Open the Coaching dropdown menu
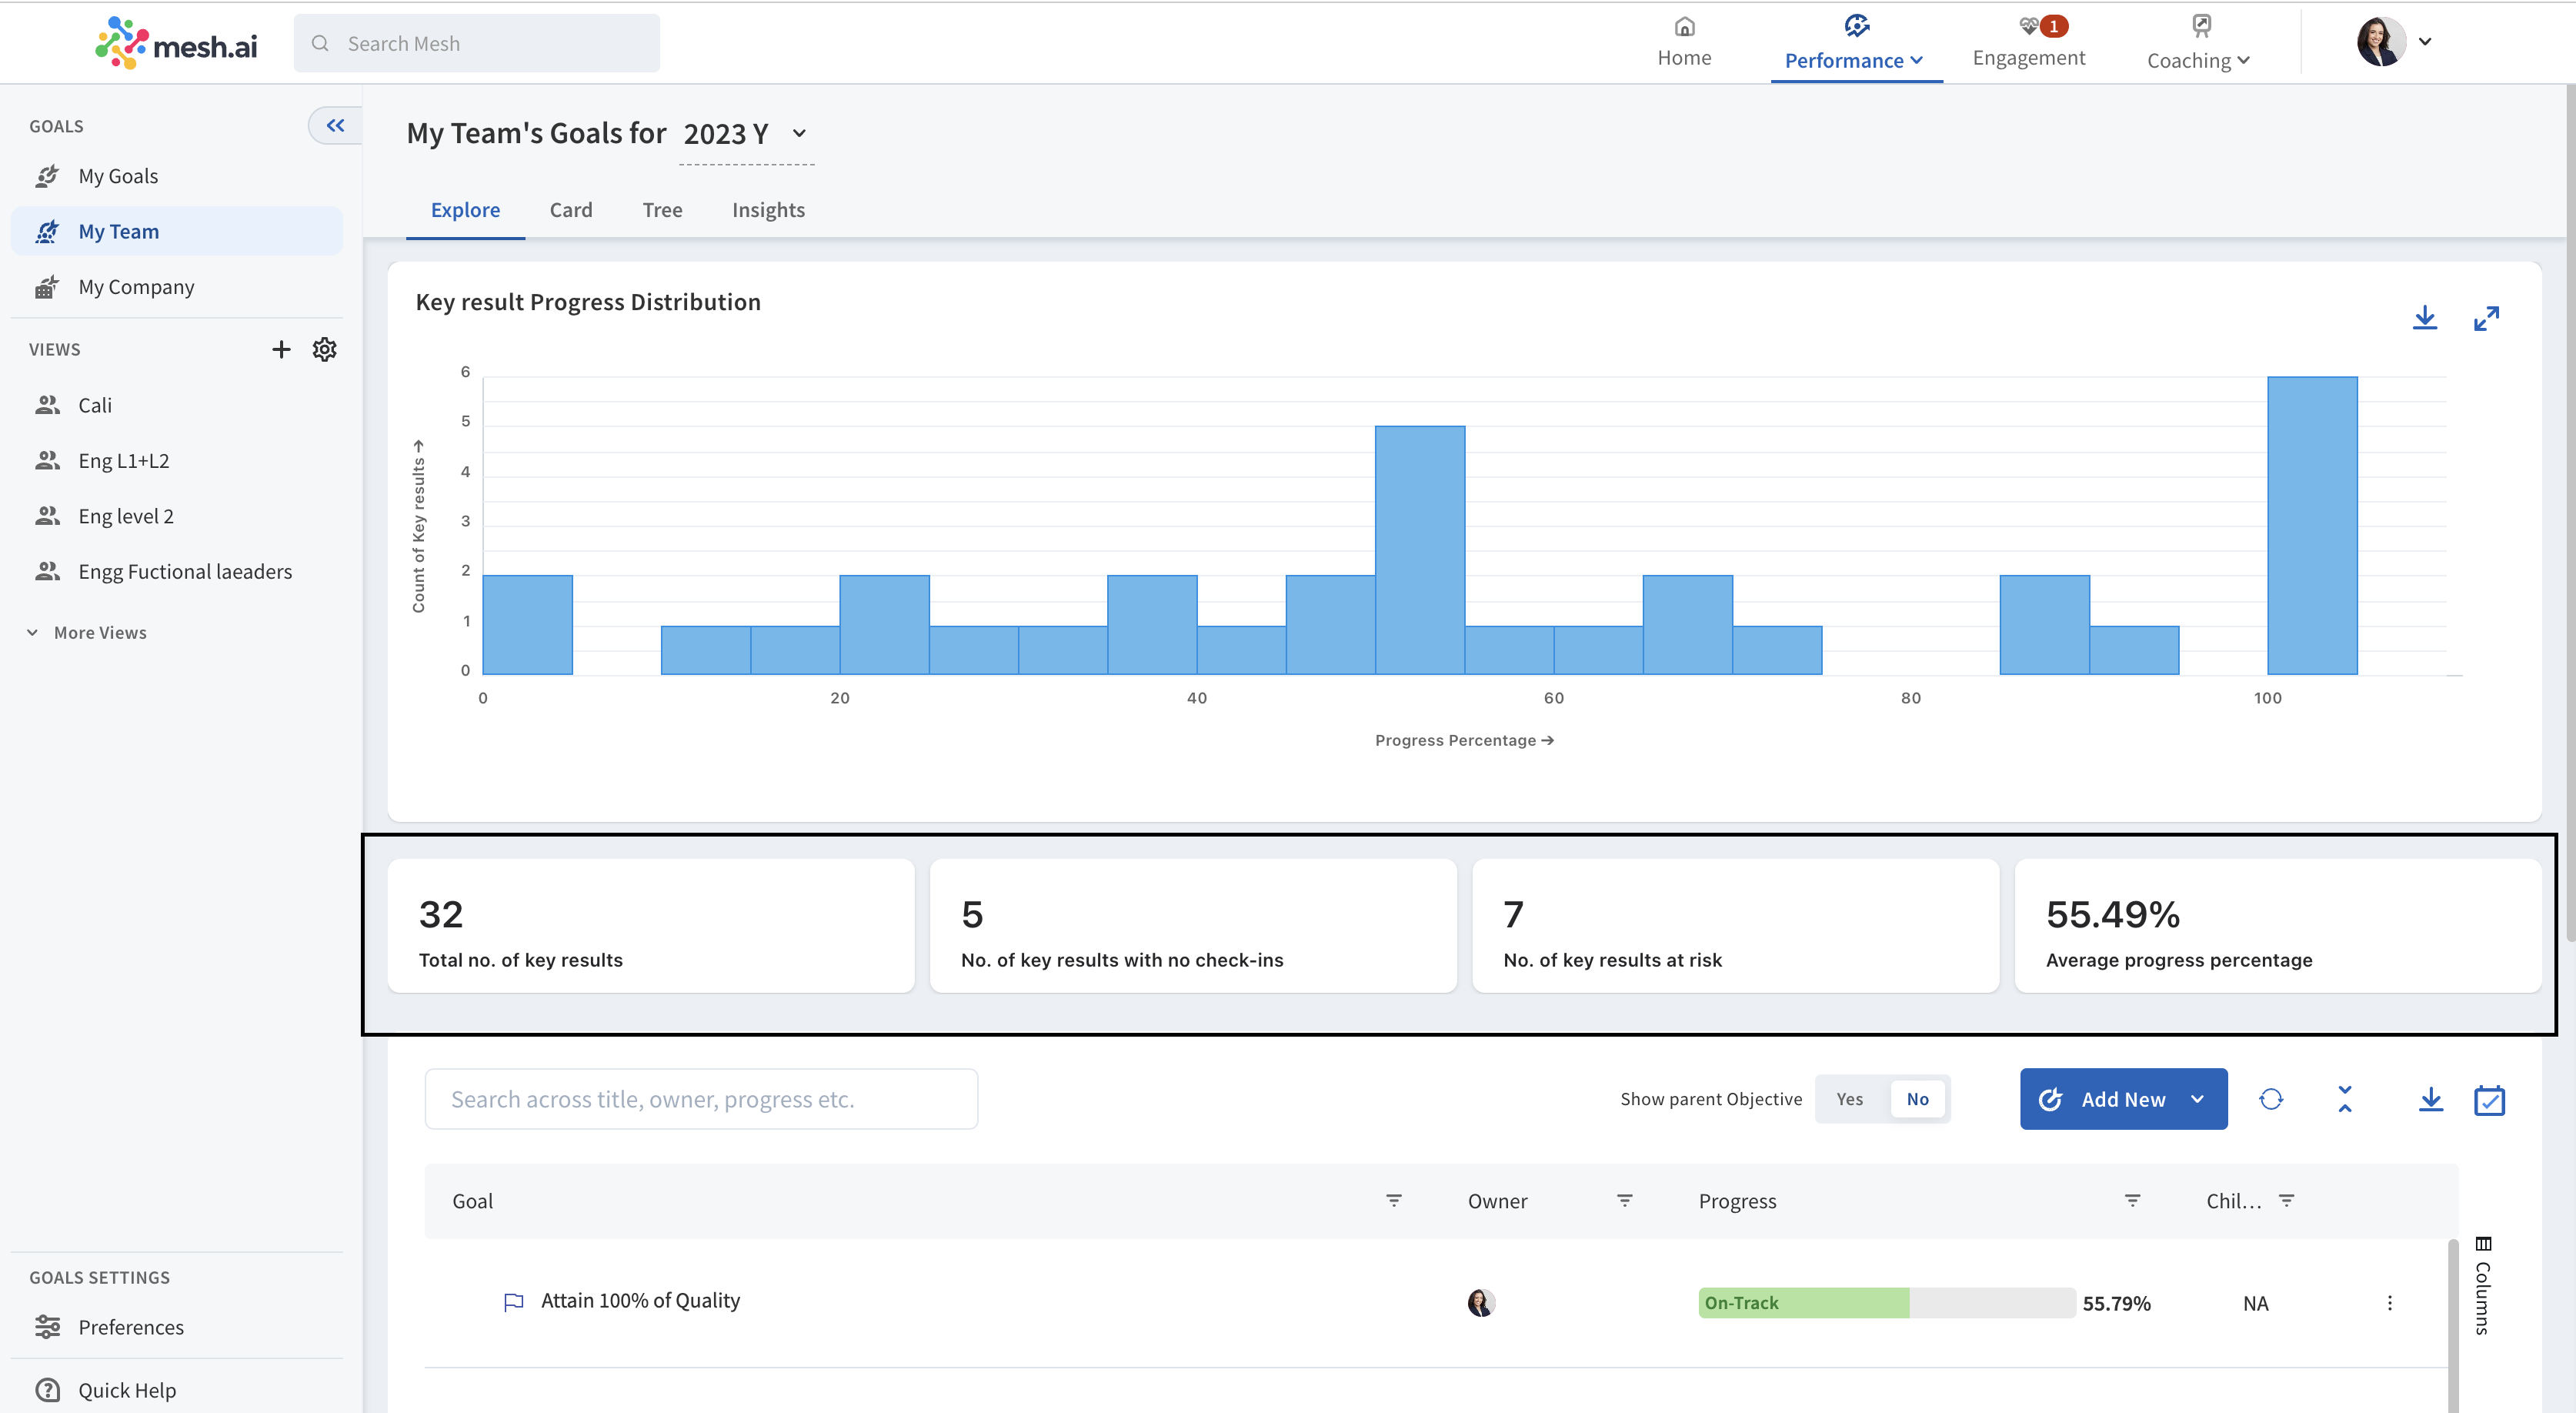 pyautogui.click(x=2198, y=43)
